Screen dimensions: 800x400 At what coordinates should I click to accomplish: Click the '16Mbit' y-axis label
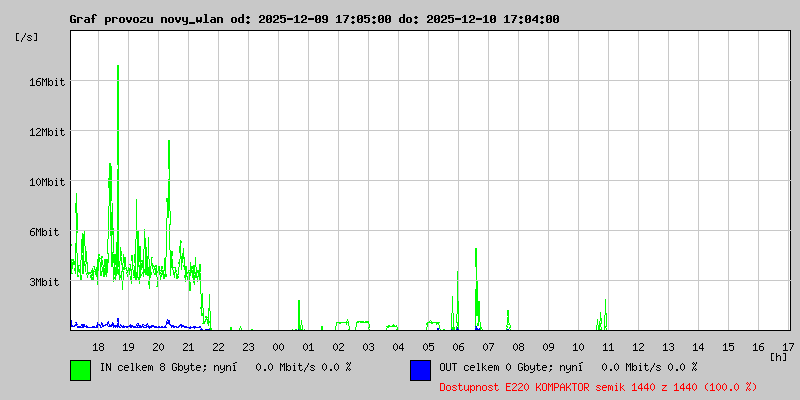pyautogui.click(x=48, y=82)
